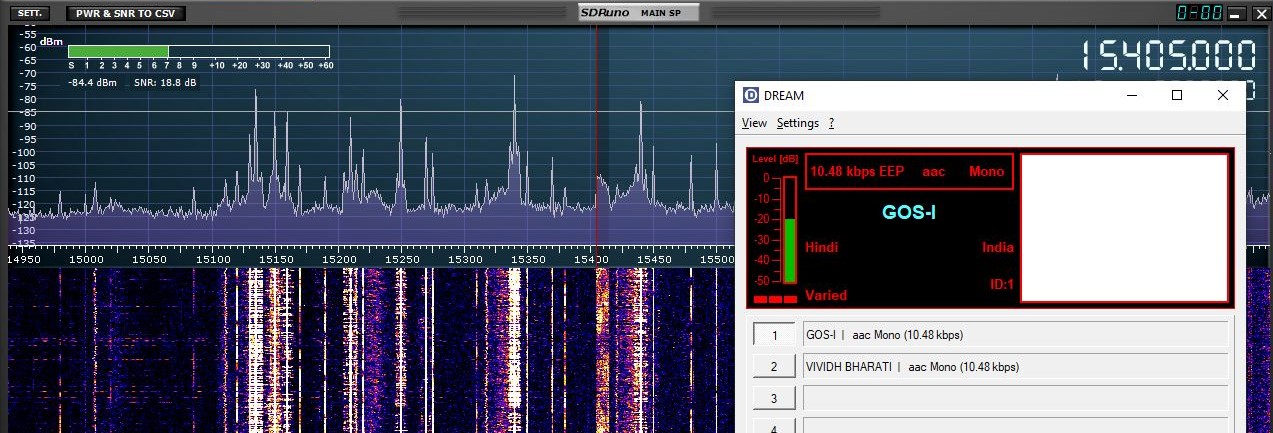
Task: Close the DREAM window
Action: (x=1222, y=95)
